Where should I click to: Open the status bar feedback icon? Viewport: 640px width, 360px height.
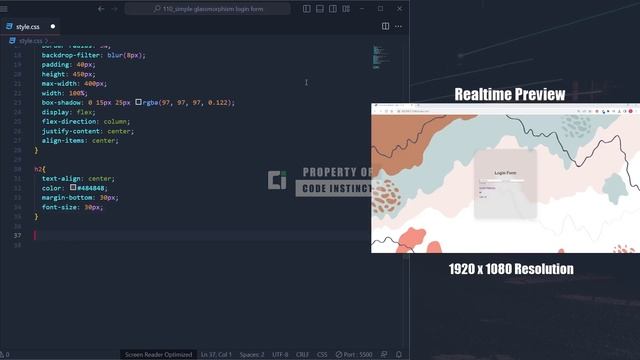click(x=384, y=354)
